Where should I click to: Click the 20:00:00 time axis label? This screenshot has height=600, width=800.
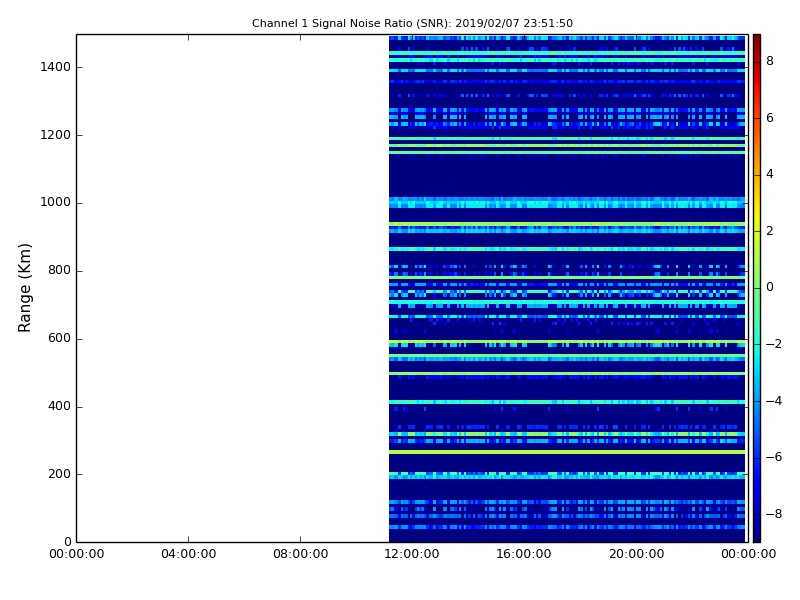point(636,554)
